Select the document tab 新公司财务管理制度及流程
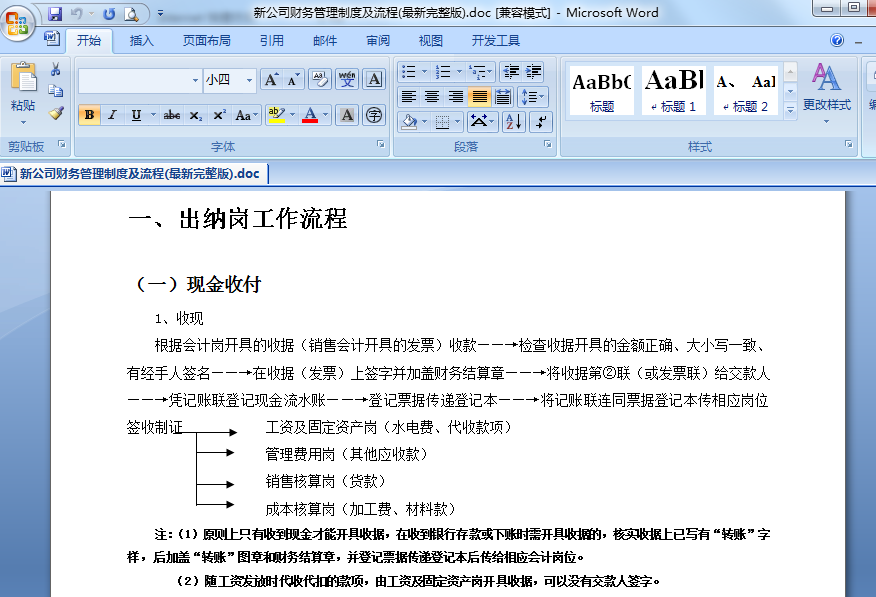The image size is (876, 597). coord(134,174)
